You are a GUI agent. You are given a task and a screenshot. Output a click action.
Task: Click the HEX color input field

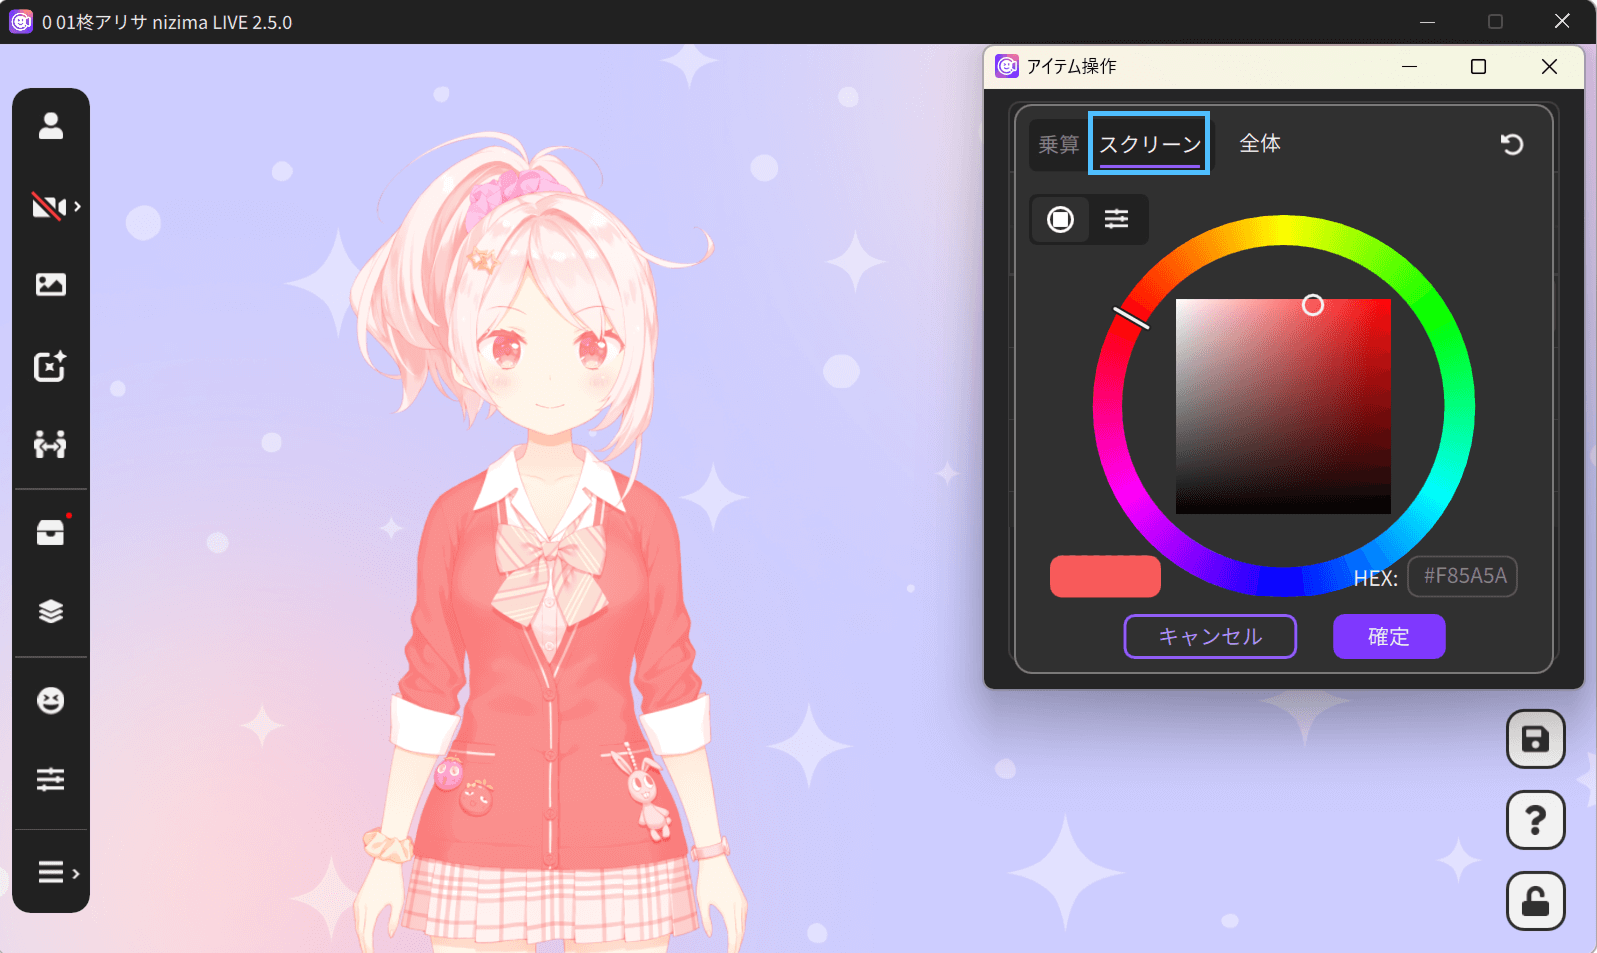click(1463, 577)
